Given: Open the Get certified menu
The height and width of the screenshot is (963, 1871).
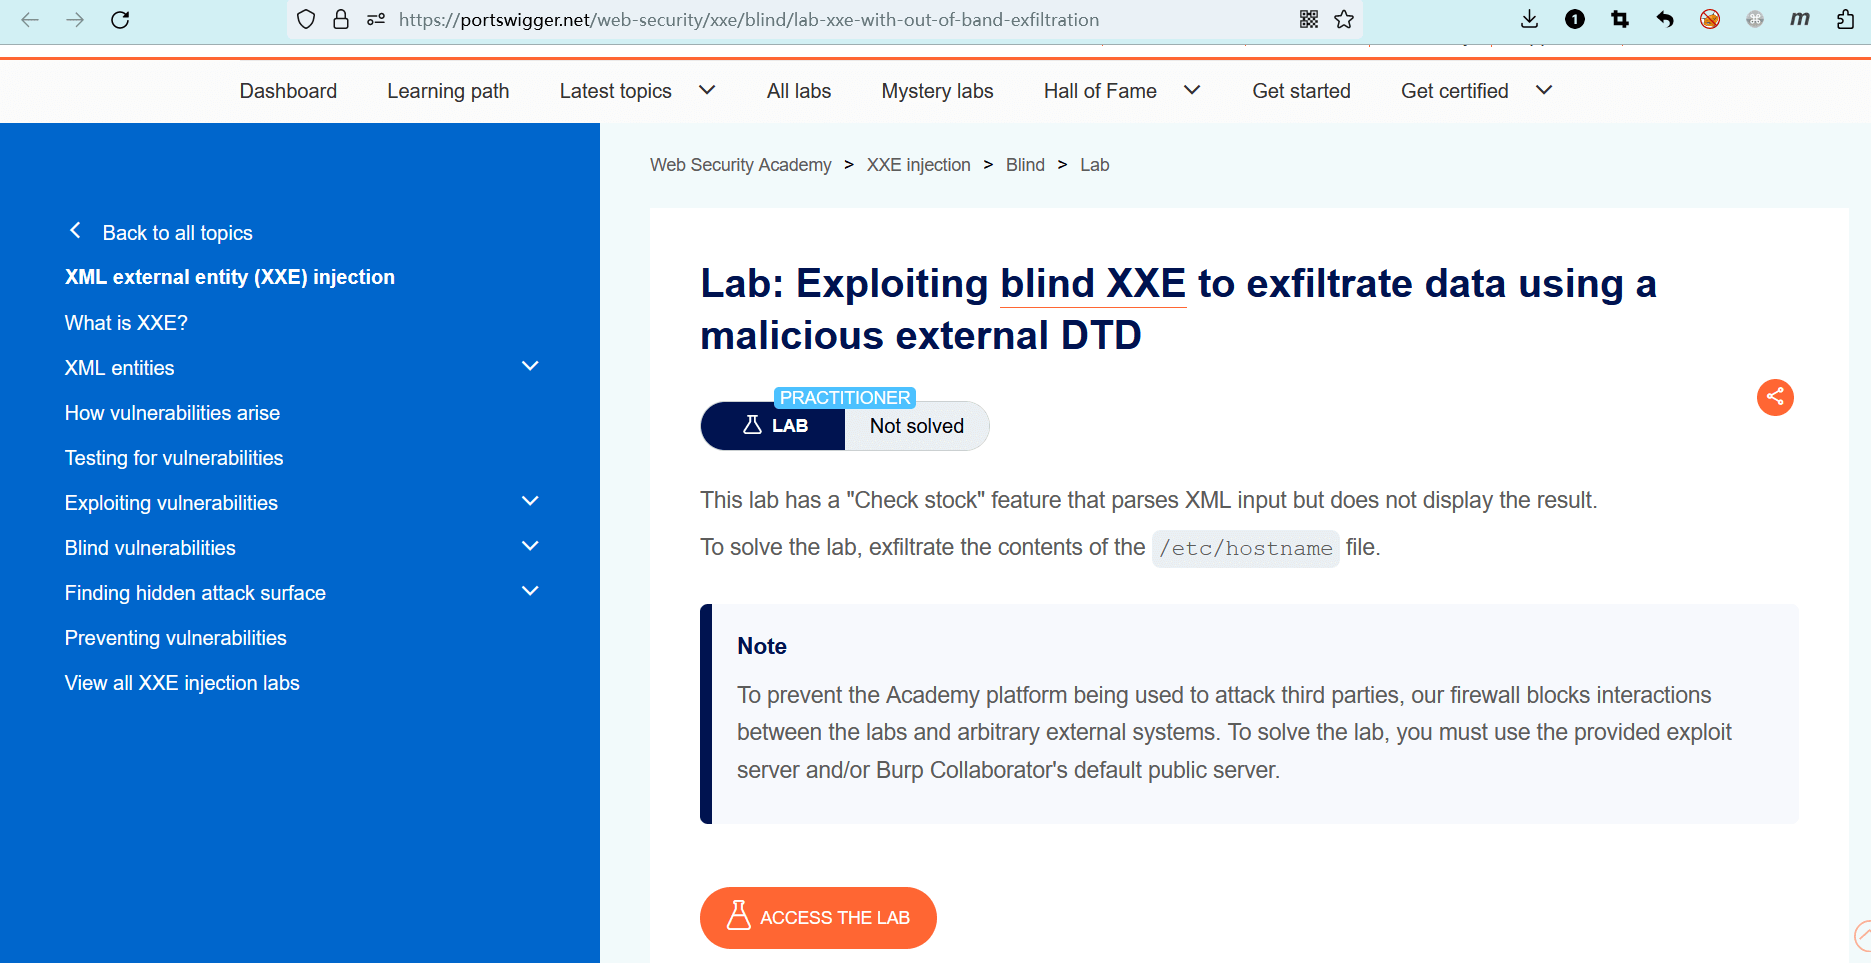Looking at the screenshot, I should click(x=1454, y=91).
